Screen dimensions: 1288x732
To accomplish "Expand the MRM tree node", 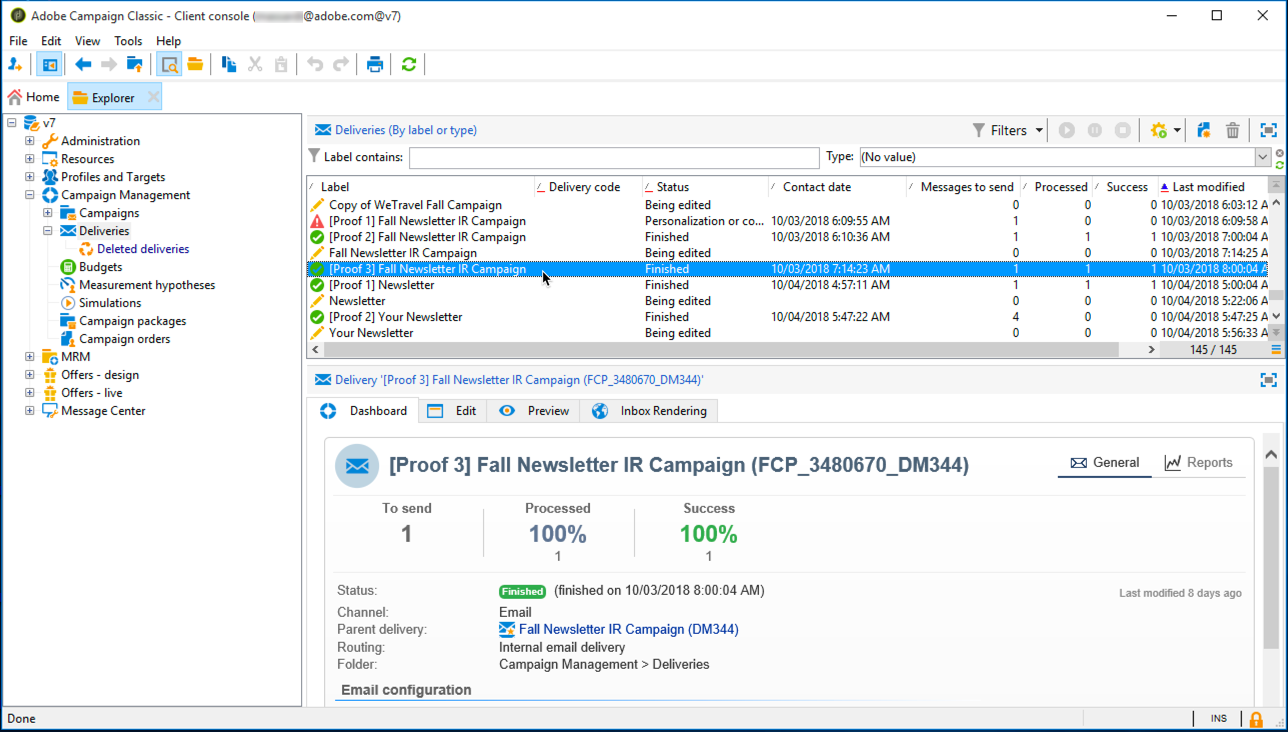I will point(30,357).
